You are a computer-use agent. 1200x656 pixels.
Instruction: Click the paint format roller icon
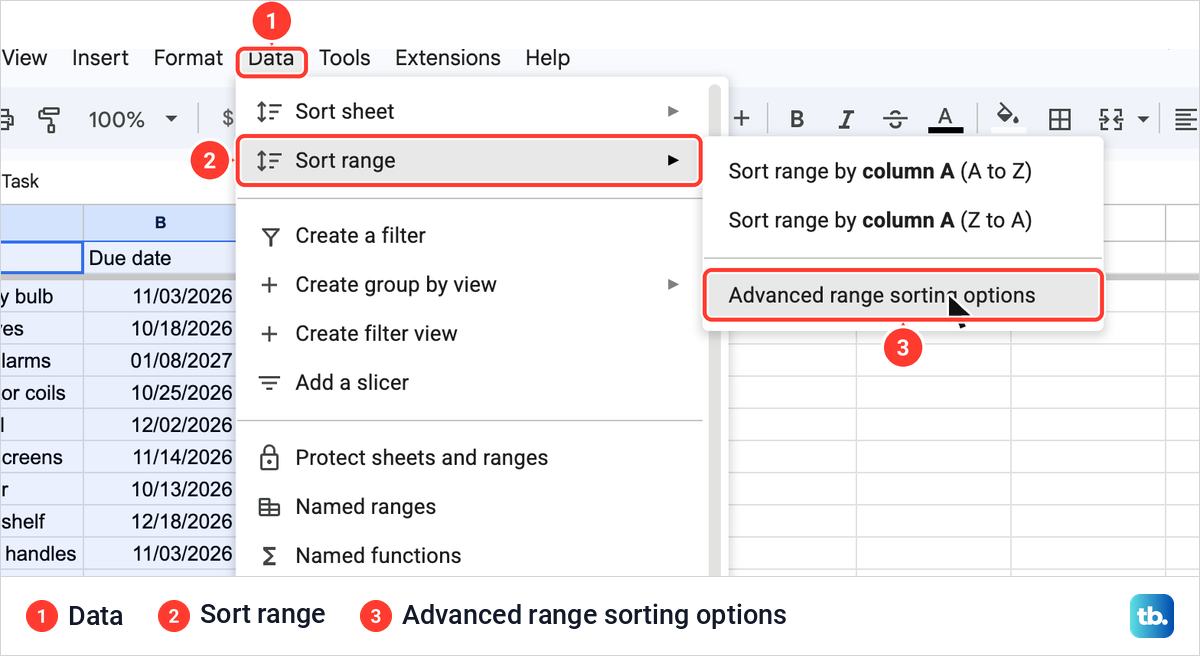49,120
